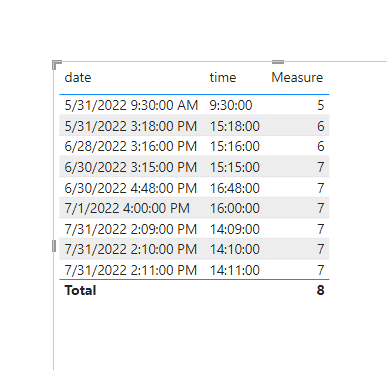Click time value 14:09:00
This screenshot has width=387, height=370.
[x=235, y=229]
